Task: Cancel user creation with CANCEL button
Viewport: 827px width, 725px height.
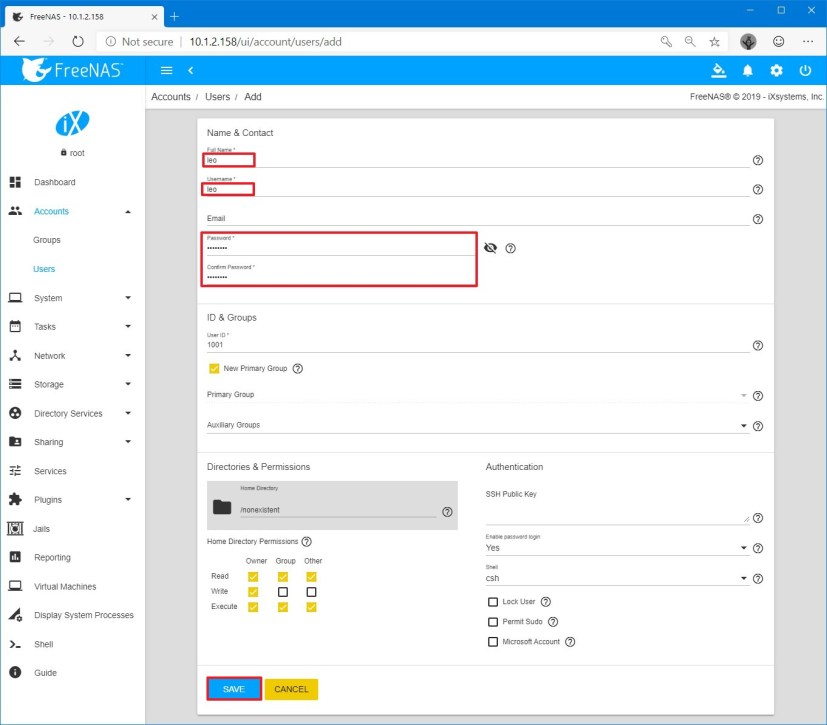Action: click(293, 689)
